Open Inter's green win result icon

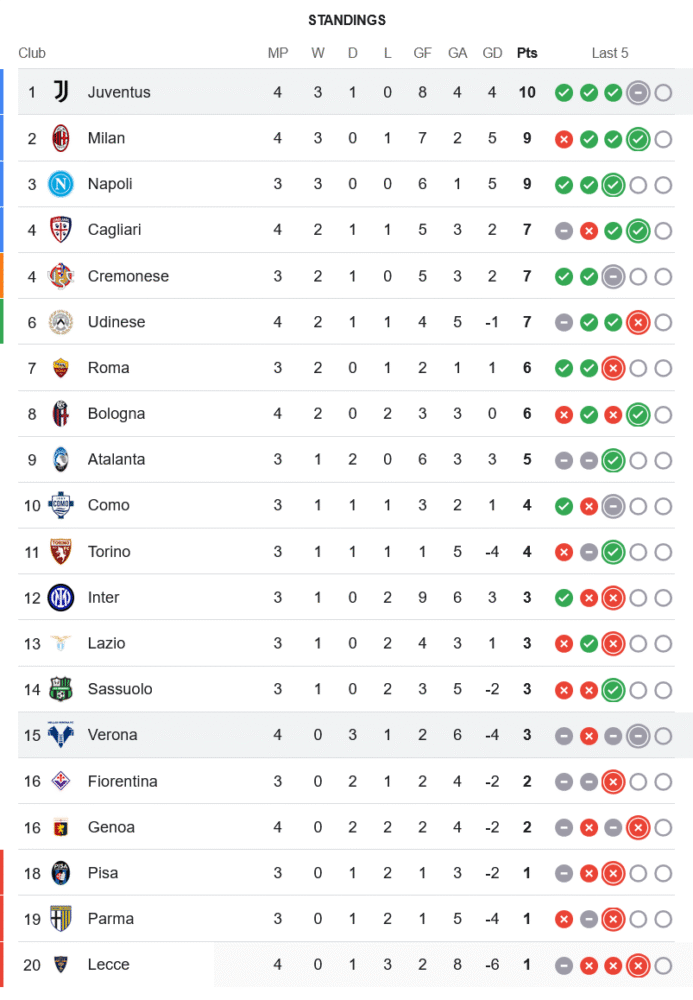pos(564,598)
